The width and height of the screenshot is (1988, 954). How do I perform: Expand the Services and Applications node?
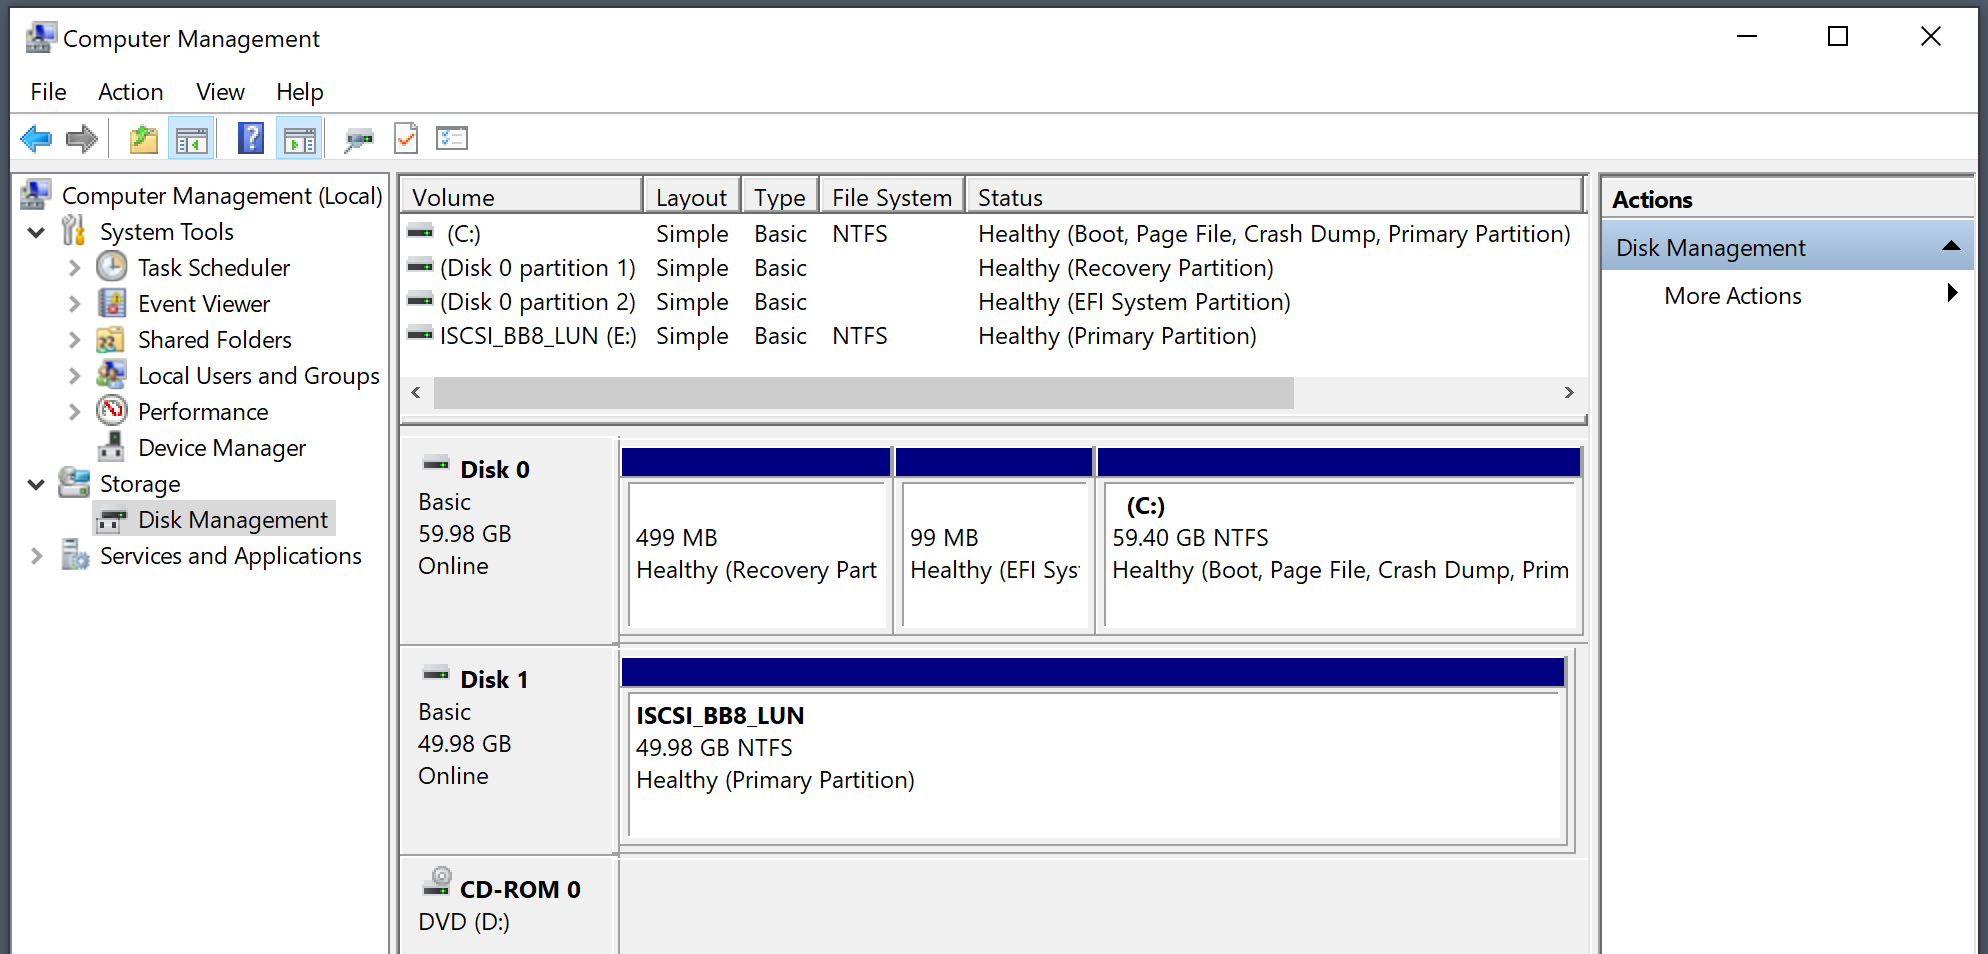tap(37, 556)
